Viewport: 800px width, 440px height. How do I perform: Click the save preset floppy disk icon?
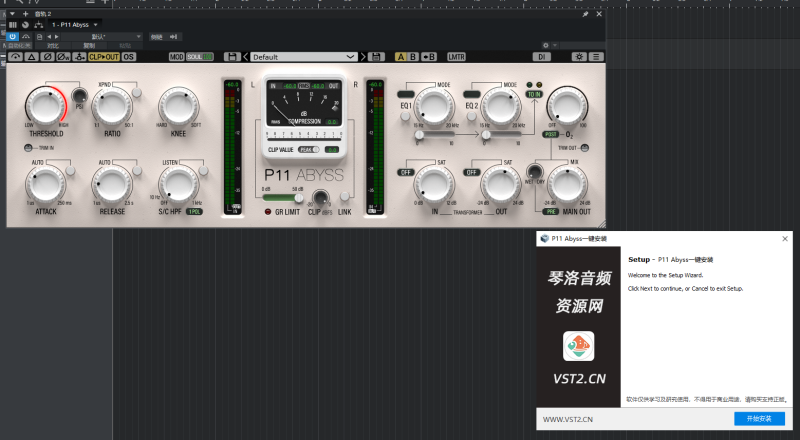pyautogui.click(x=376, y=57)
